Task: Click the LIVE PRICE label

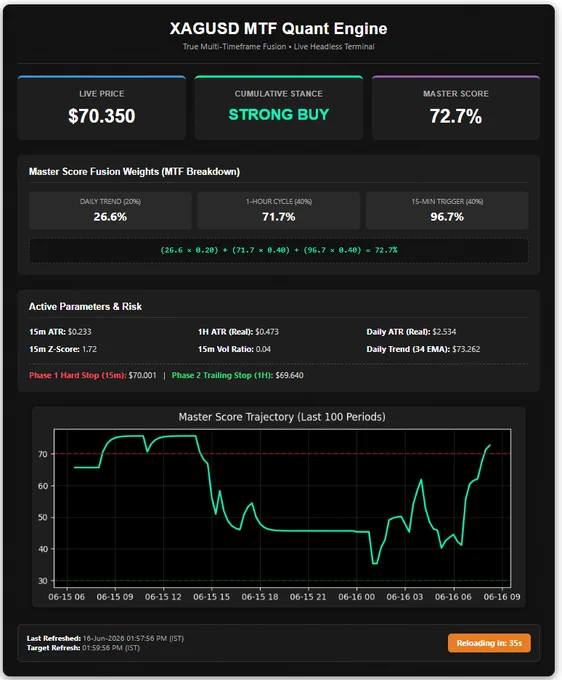Action: [x=101, y=94]
